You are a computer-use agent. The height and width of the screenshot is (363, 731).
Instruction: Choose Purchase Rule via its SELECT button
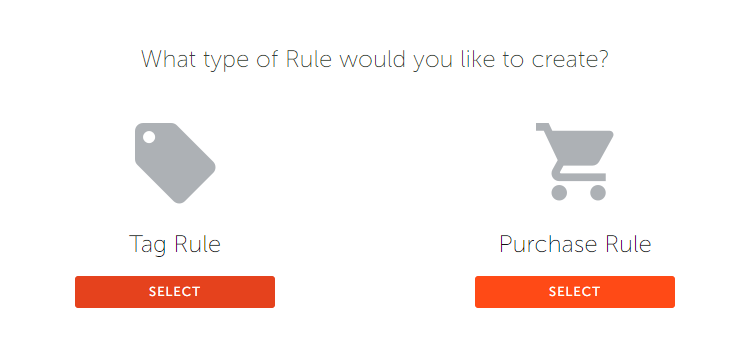575,292
